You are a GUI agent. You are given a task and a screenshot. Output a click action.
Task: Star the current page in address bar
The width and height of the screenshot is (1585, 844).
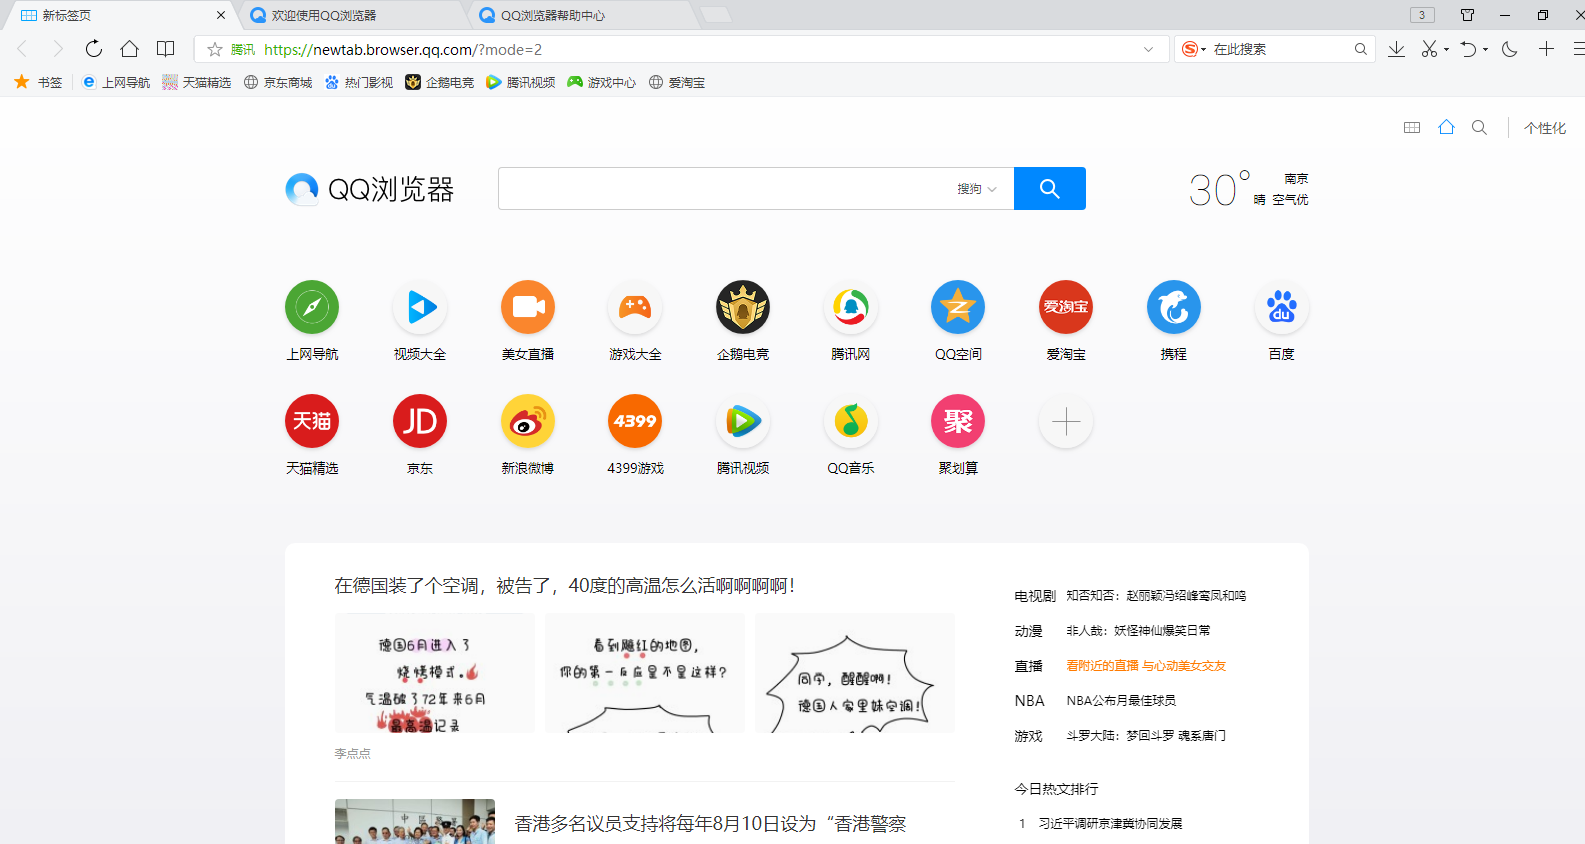click(x=215, y=49)
